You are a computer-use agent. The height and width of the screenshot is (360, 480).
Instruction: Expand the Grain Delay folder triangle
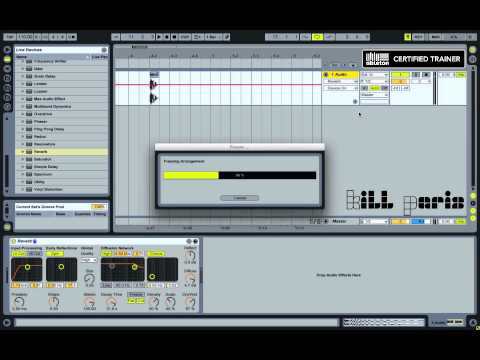click(x=23, y=76)
